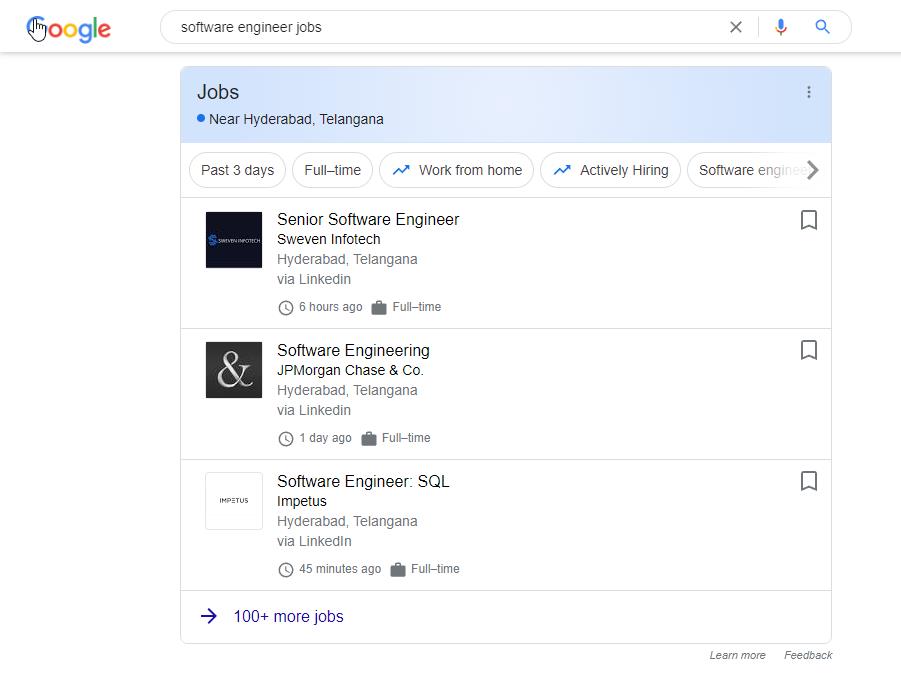Open the Software engineer filter chip
Image resolution: width=901 pixels, height=674 pixels.
click(x=752, y=170)
